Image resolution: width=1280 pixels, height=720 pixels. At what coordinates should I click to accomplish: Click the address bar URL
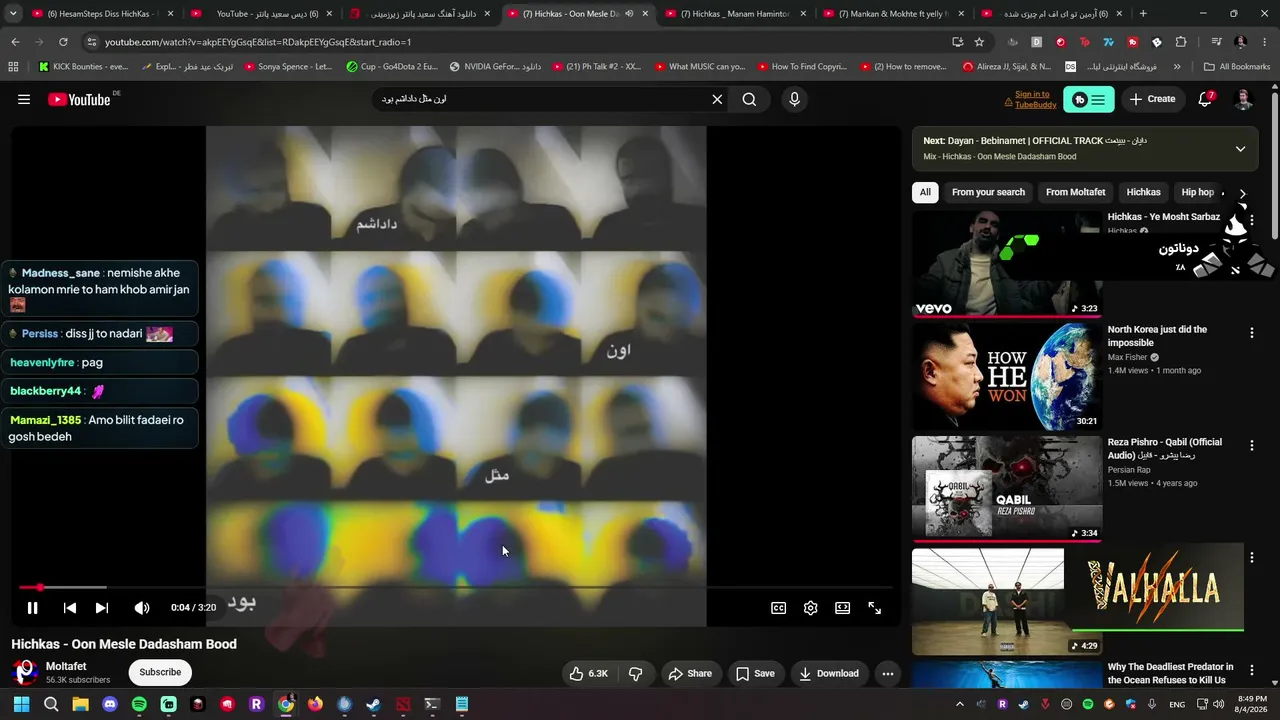pyautogui.click(x=258, y=42)
